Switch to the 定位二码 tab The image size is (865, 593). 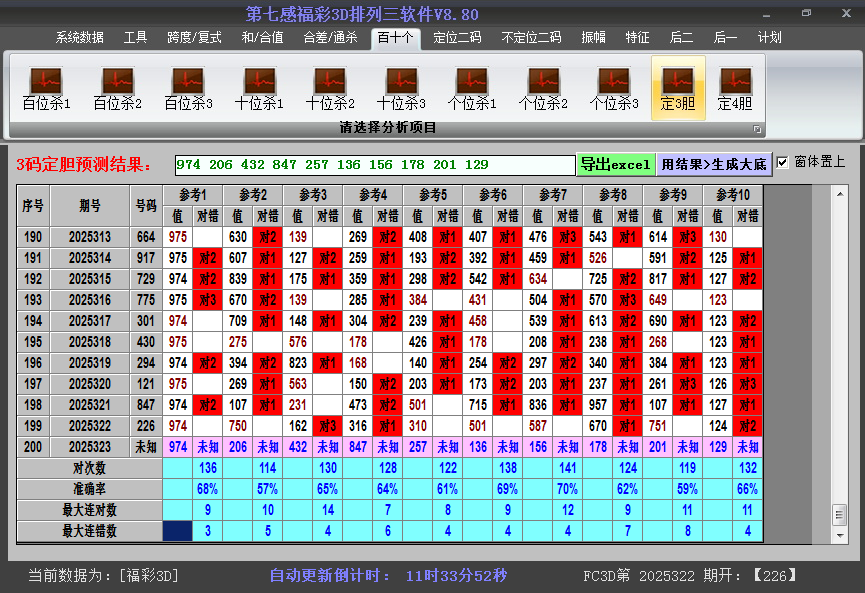click(457, 38)
